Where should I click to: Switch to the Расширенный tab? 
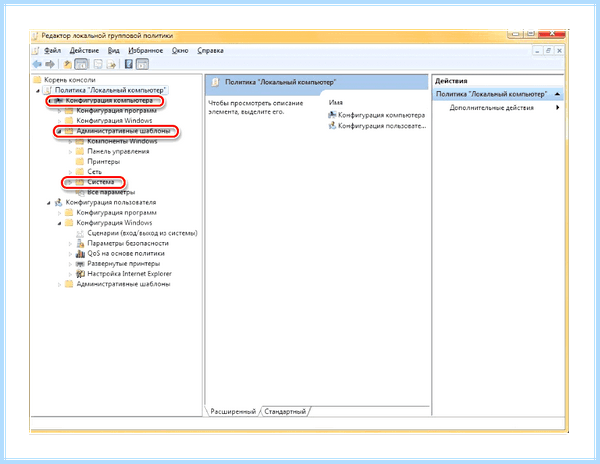click(233, 412)
